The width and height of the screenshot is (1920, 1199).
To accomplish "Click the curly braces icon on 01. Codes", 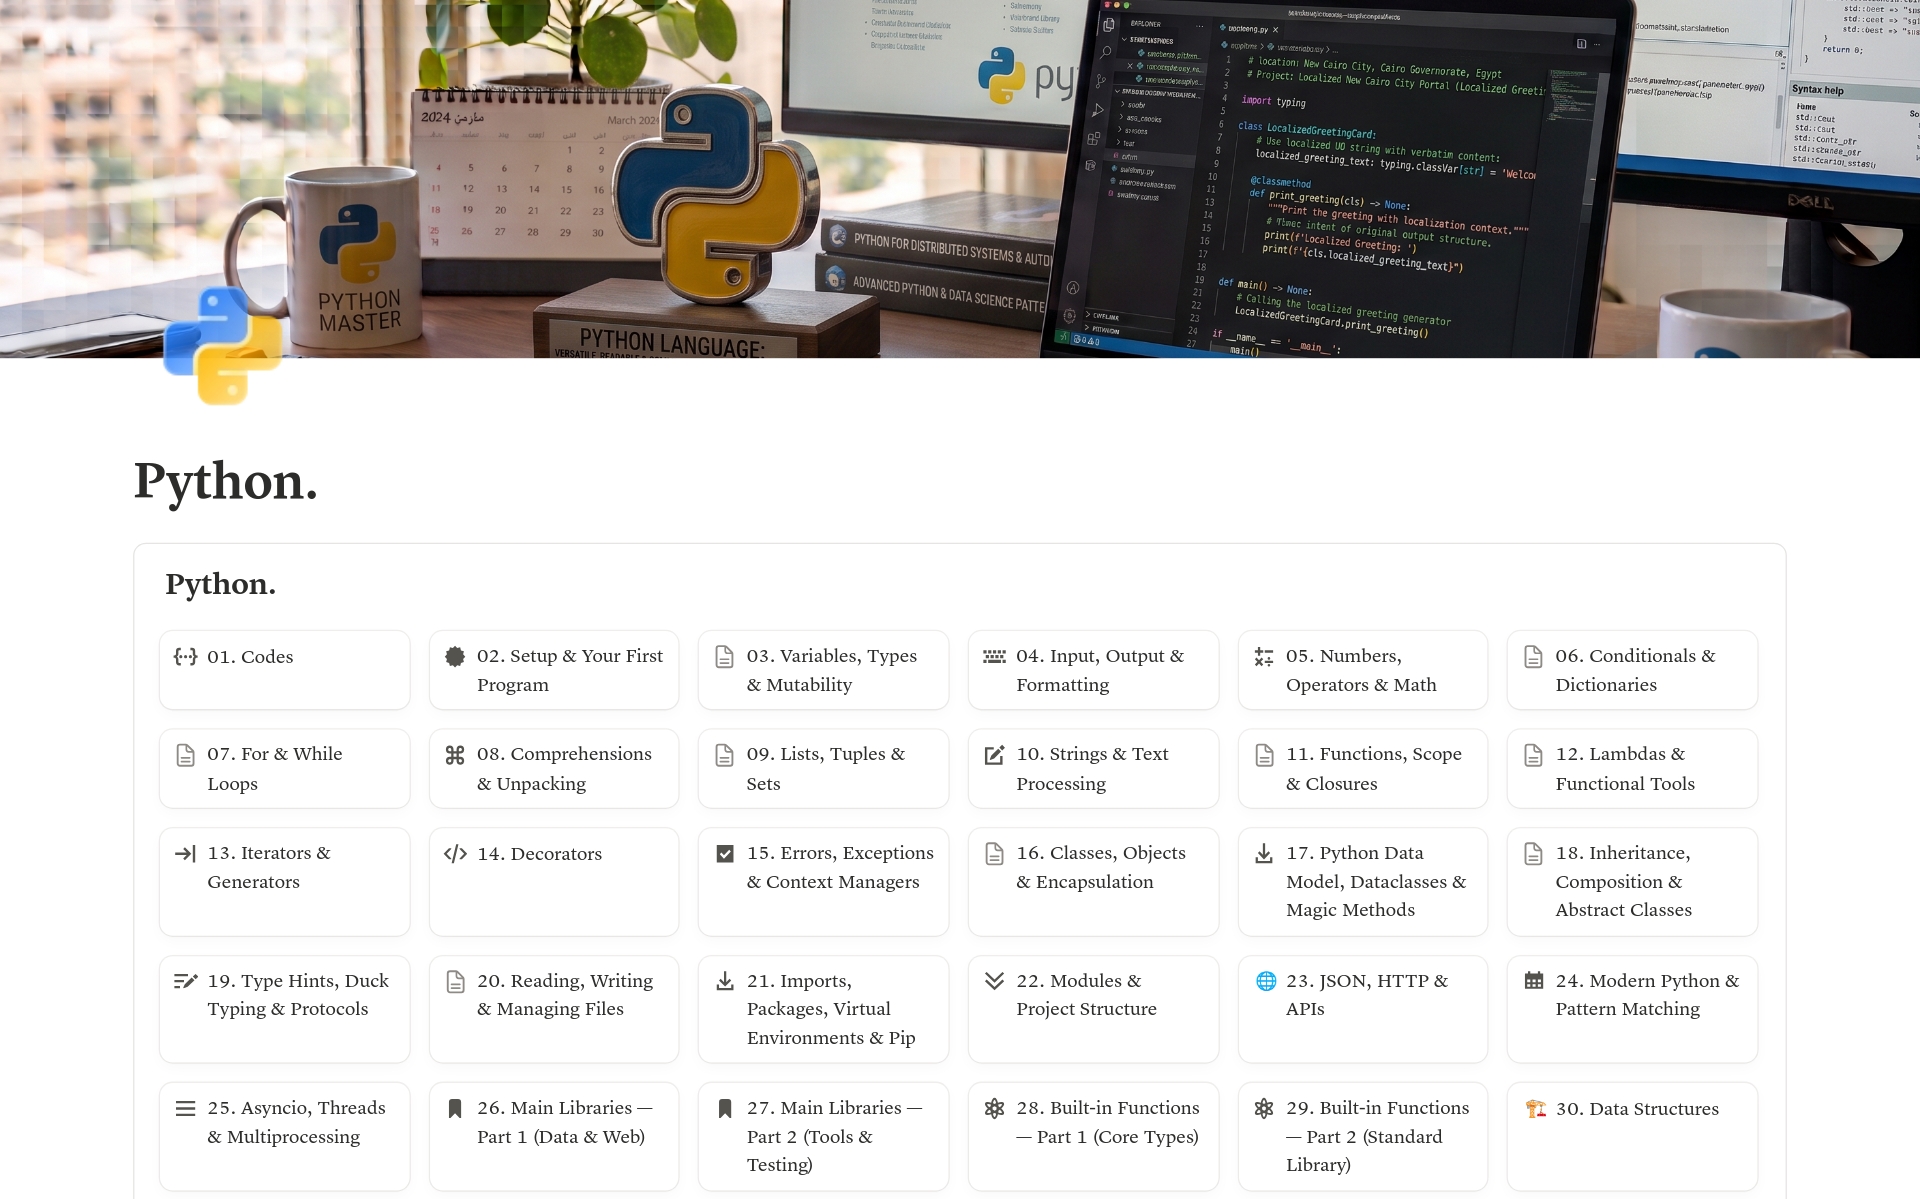I will pyautogui.click(x=185, y=657).
